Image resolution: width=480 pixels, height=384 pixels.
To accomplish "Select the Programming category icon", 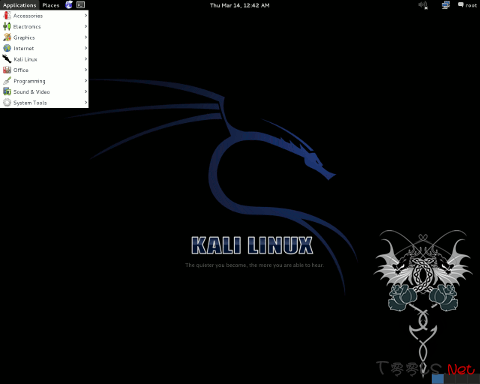I will tap(7, 81).
